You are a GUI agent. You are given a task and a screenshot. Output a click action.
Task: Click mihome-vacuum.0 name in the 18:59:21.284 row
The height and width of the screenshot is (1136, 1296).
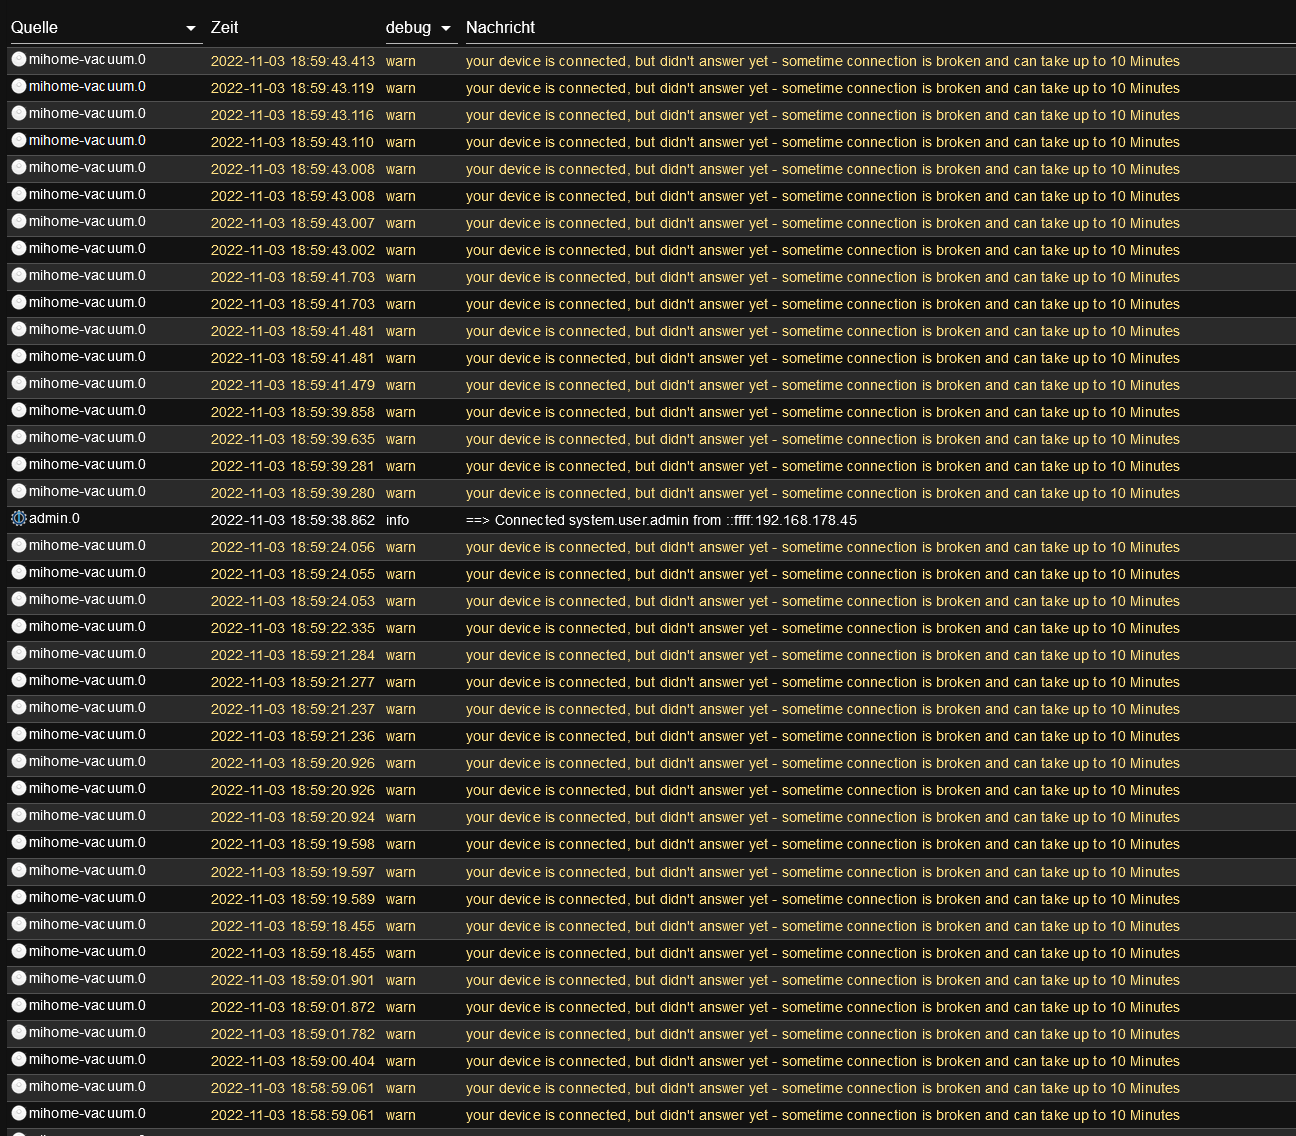tap(87, 654)
